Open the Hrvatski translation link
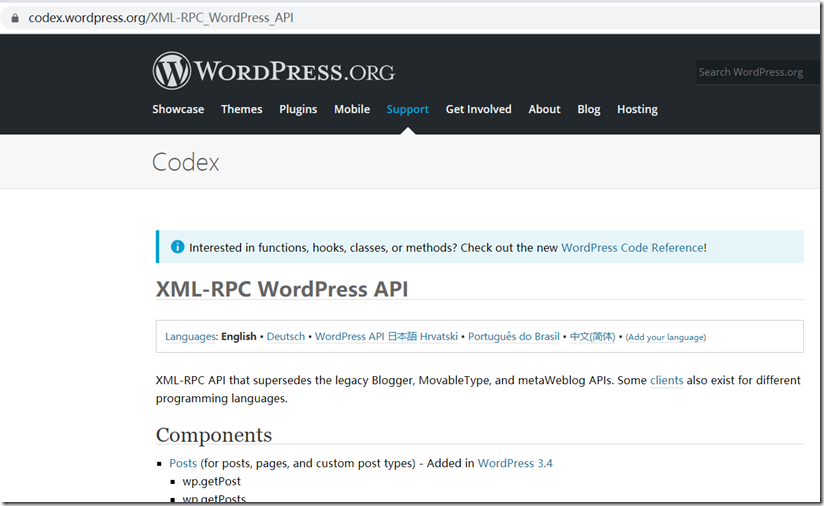This screenshot has height=506, width=824. [x=439, y=336]
